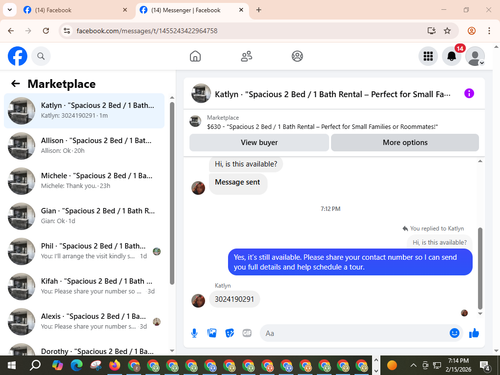The width and height of the screenshot is (500, 375).
Task: Send a thumbs-up like
Action: click(x=474, y=333)
